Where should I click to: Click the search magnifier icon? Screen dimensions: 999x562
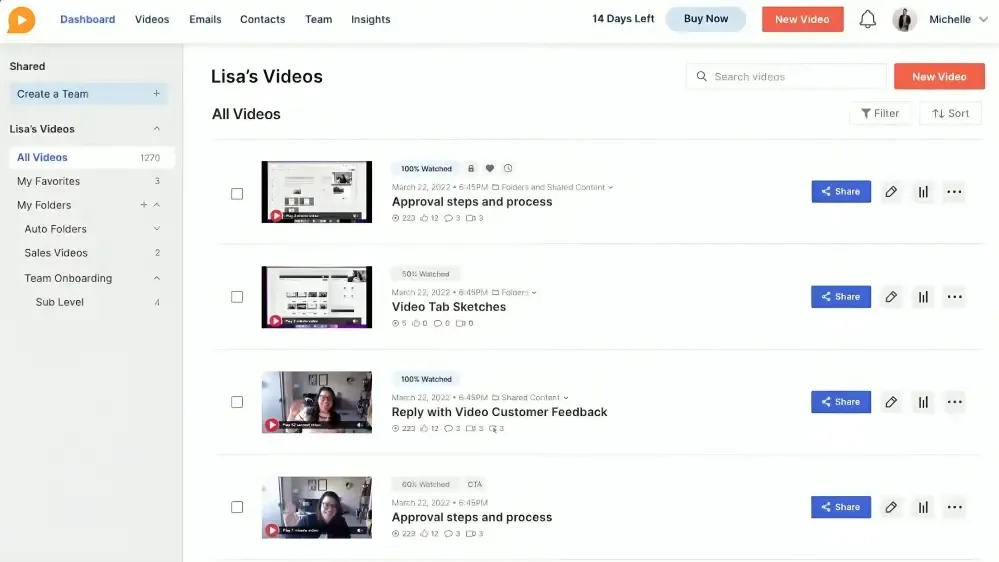(701, 76)
